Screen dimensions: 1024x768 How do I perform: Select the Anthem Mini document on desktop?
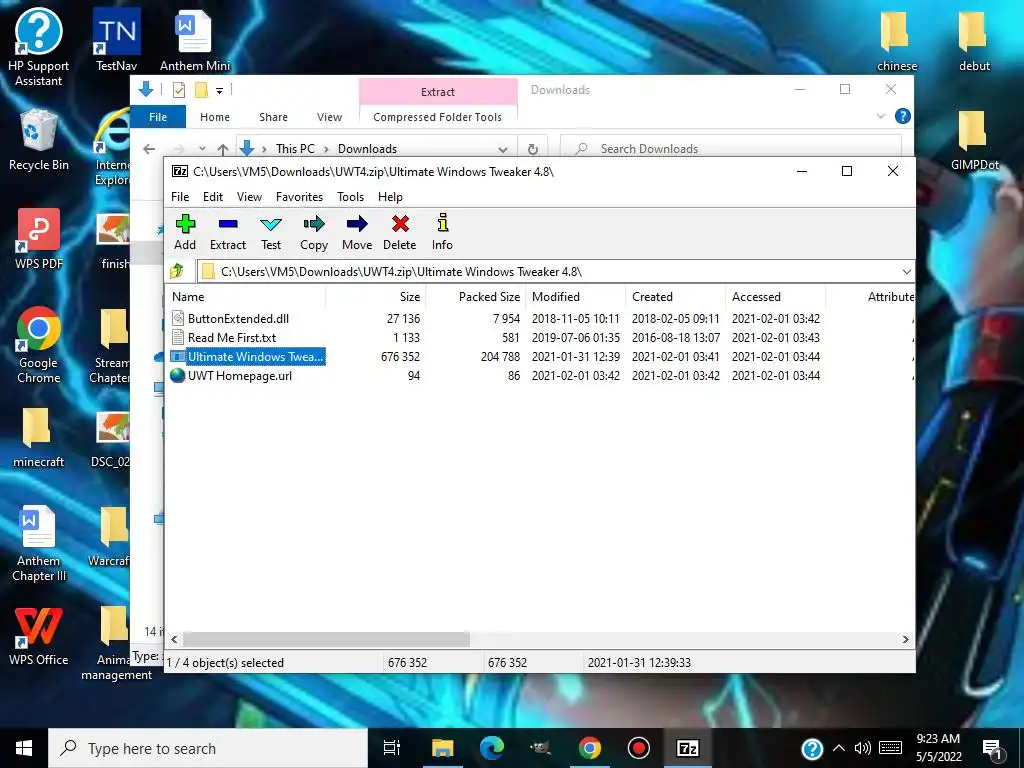coord(195,39)
